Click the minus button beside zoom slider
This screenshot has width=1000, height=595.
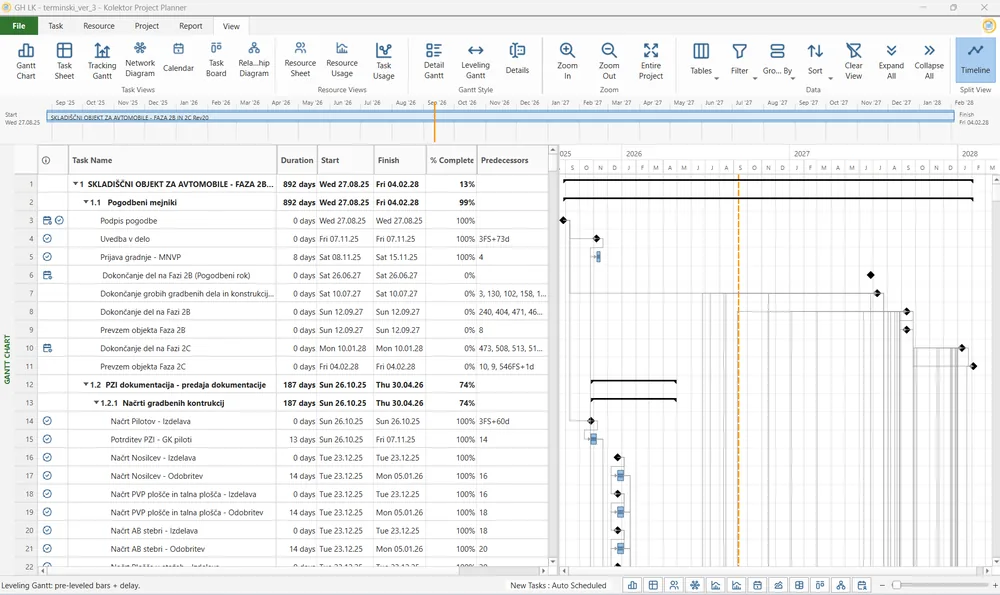click(x=883, y=585)
